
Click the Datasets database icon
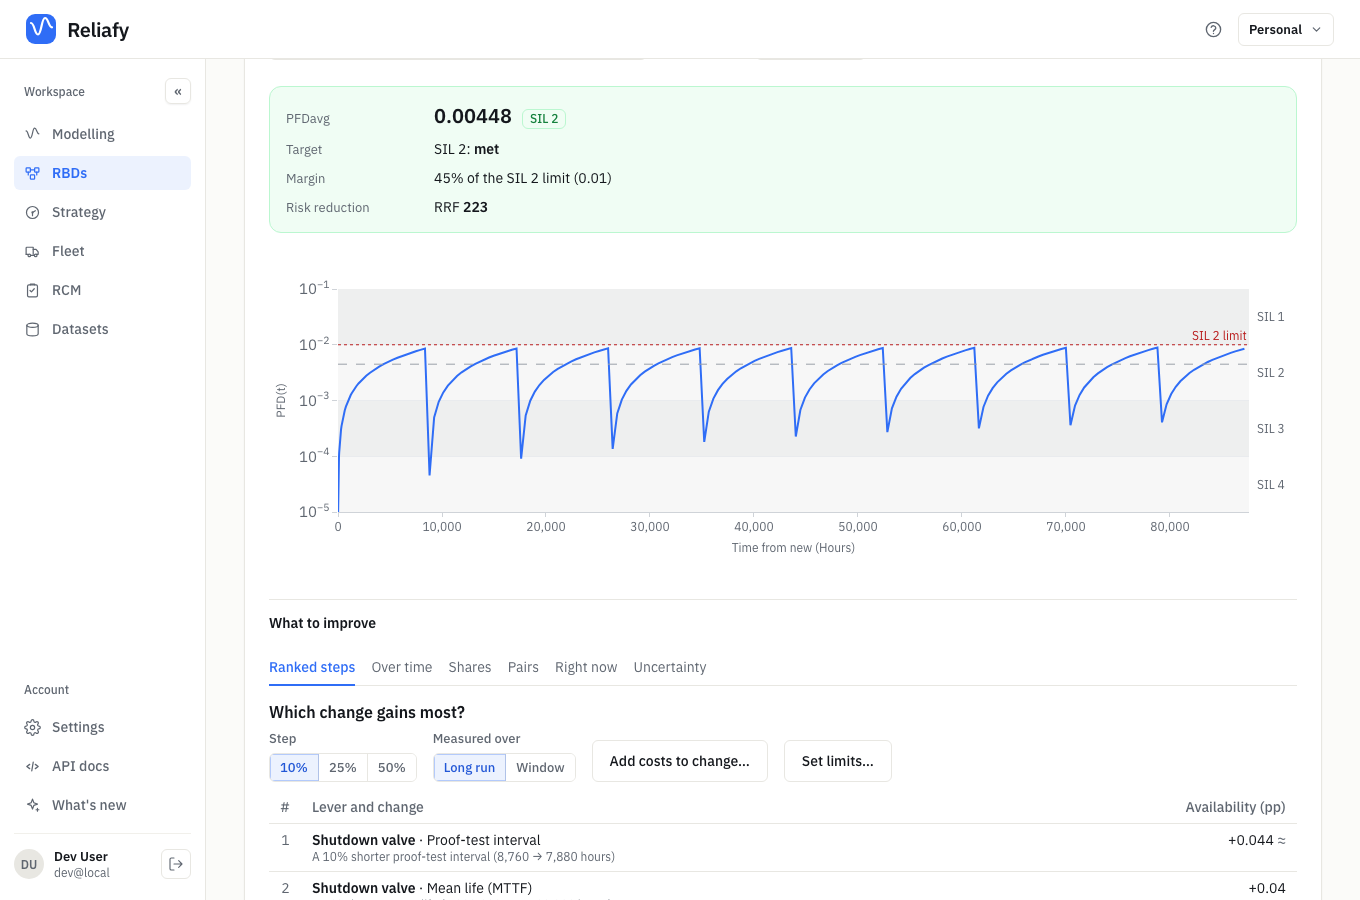tap(32, 329)
